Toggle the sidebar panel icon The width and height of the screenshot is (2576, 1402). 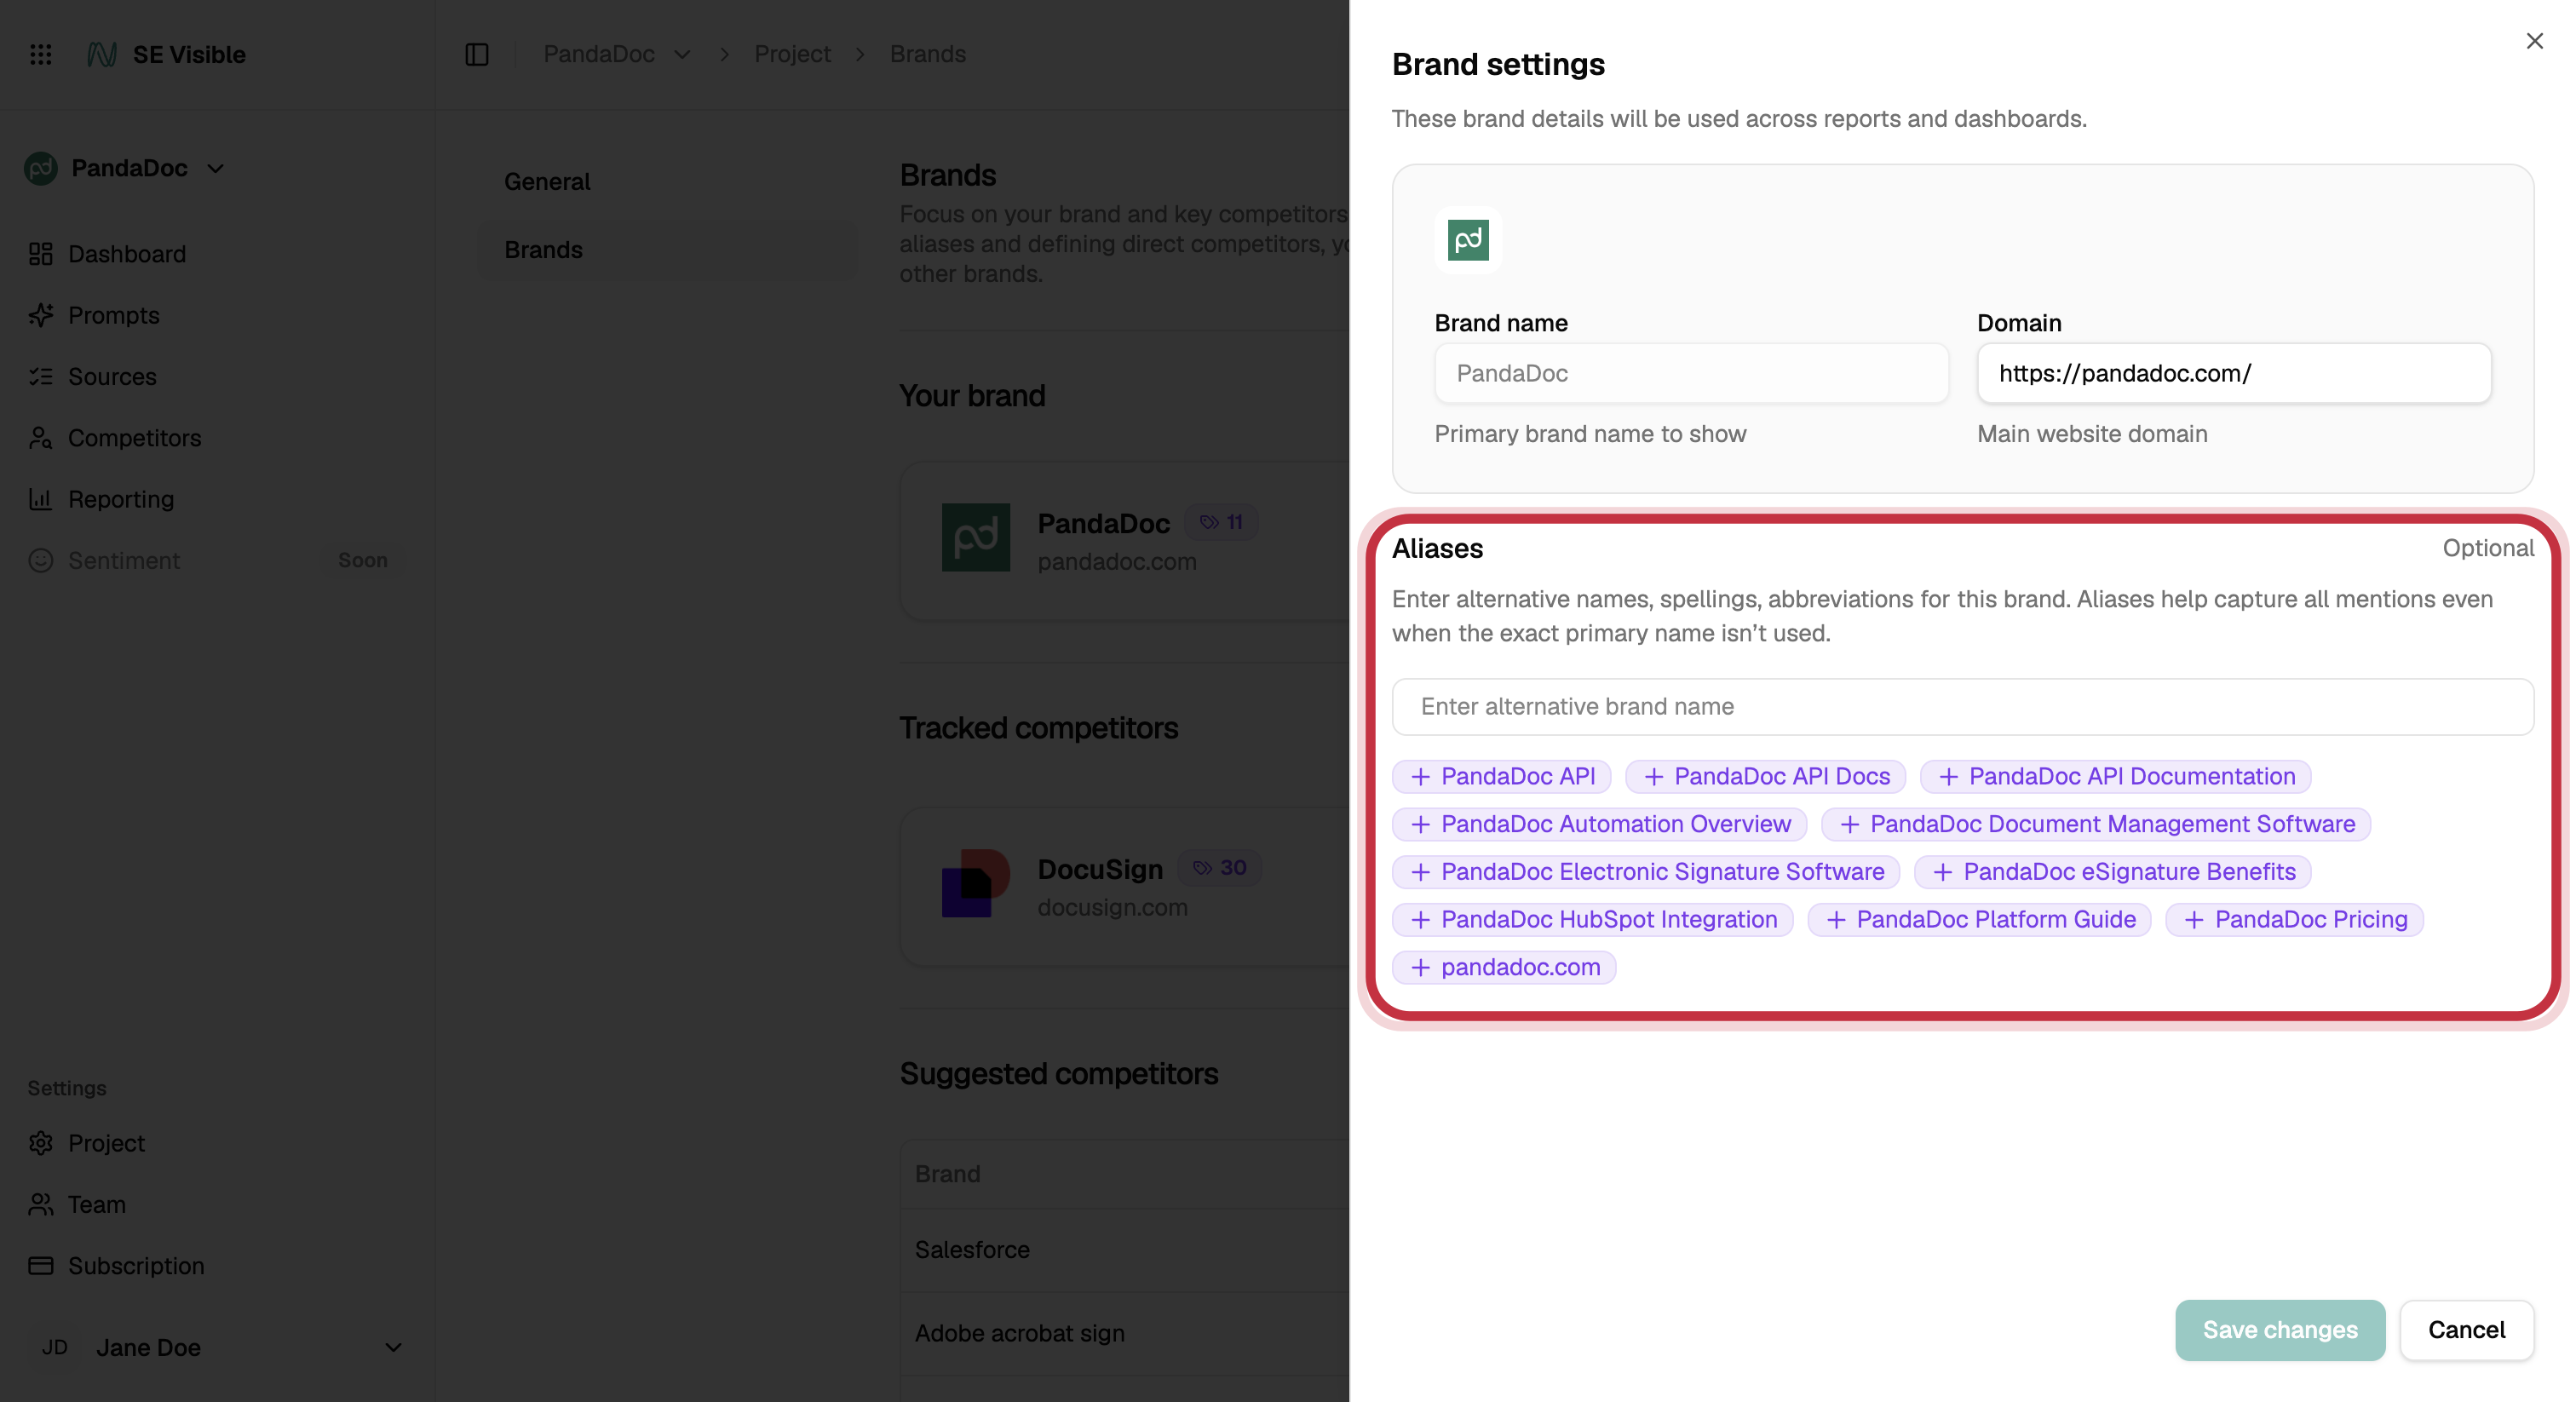click(x=477, y=54)
